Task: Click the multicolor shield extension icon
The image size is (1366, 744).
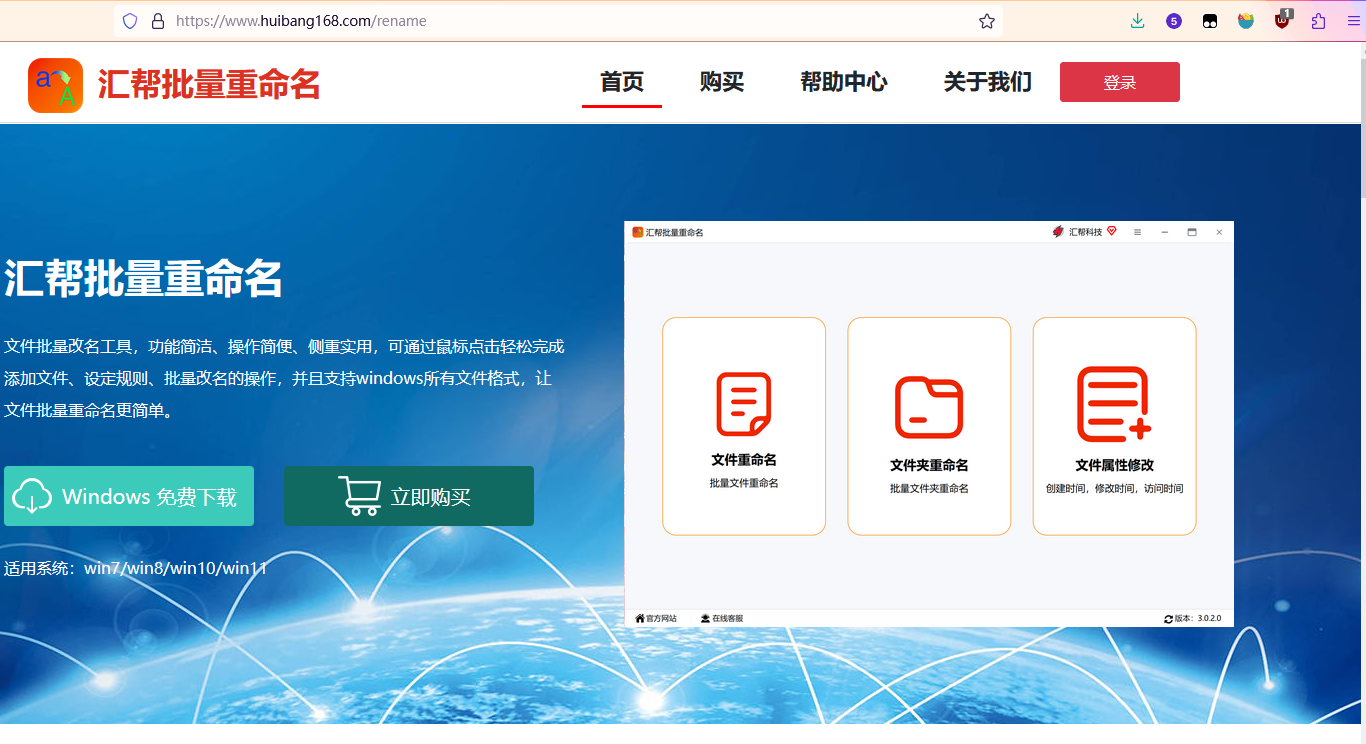Action: 1246,21
